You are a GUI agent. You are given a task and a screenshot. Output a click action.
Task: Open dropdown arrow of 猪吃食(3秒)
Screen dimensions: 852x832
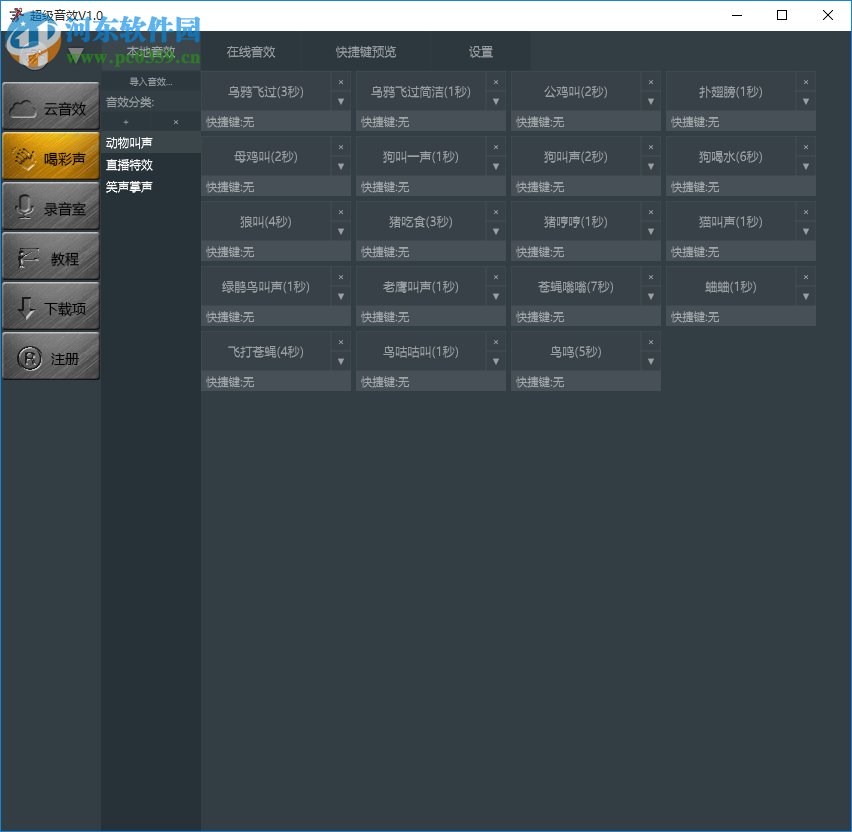(x=496, y=231)
